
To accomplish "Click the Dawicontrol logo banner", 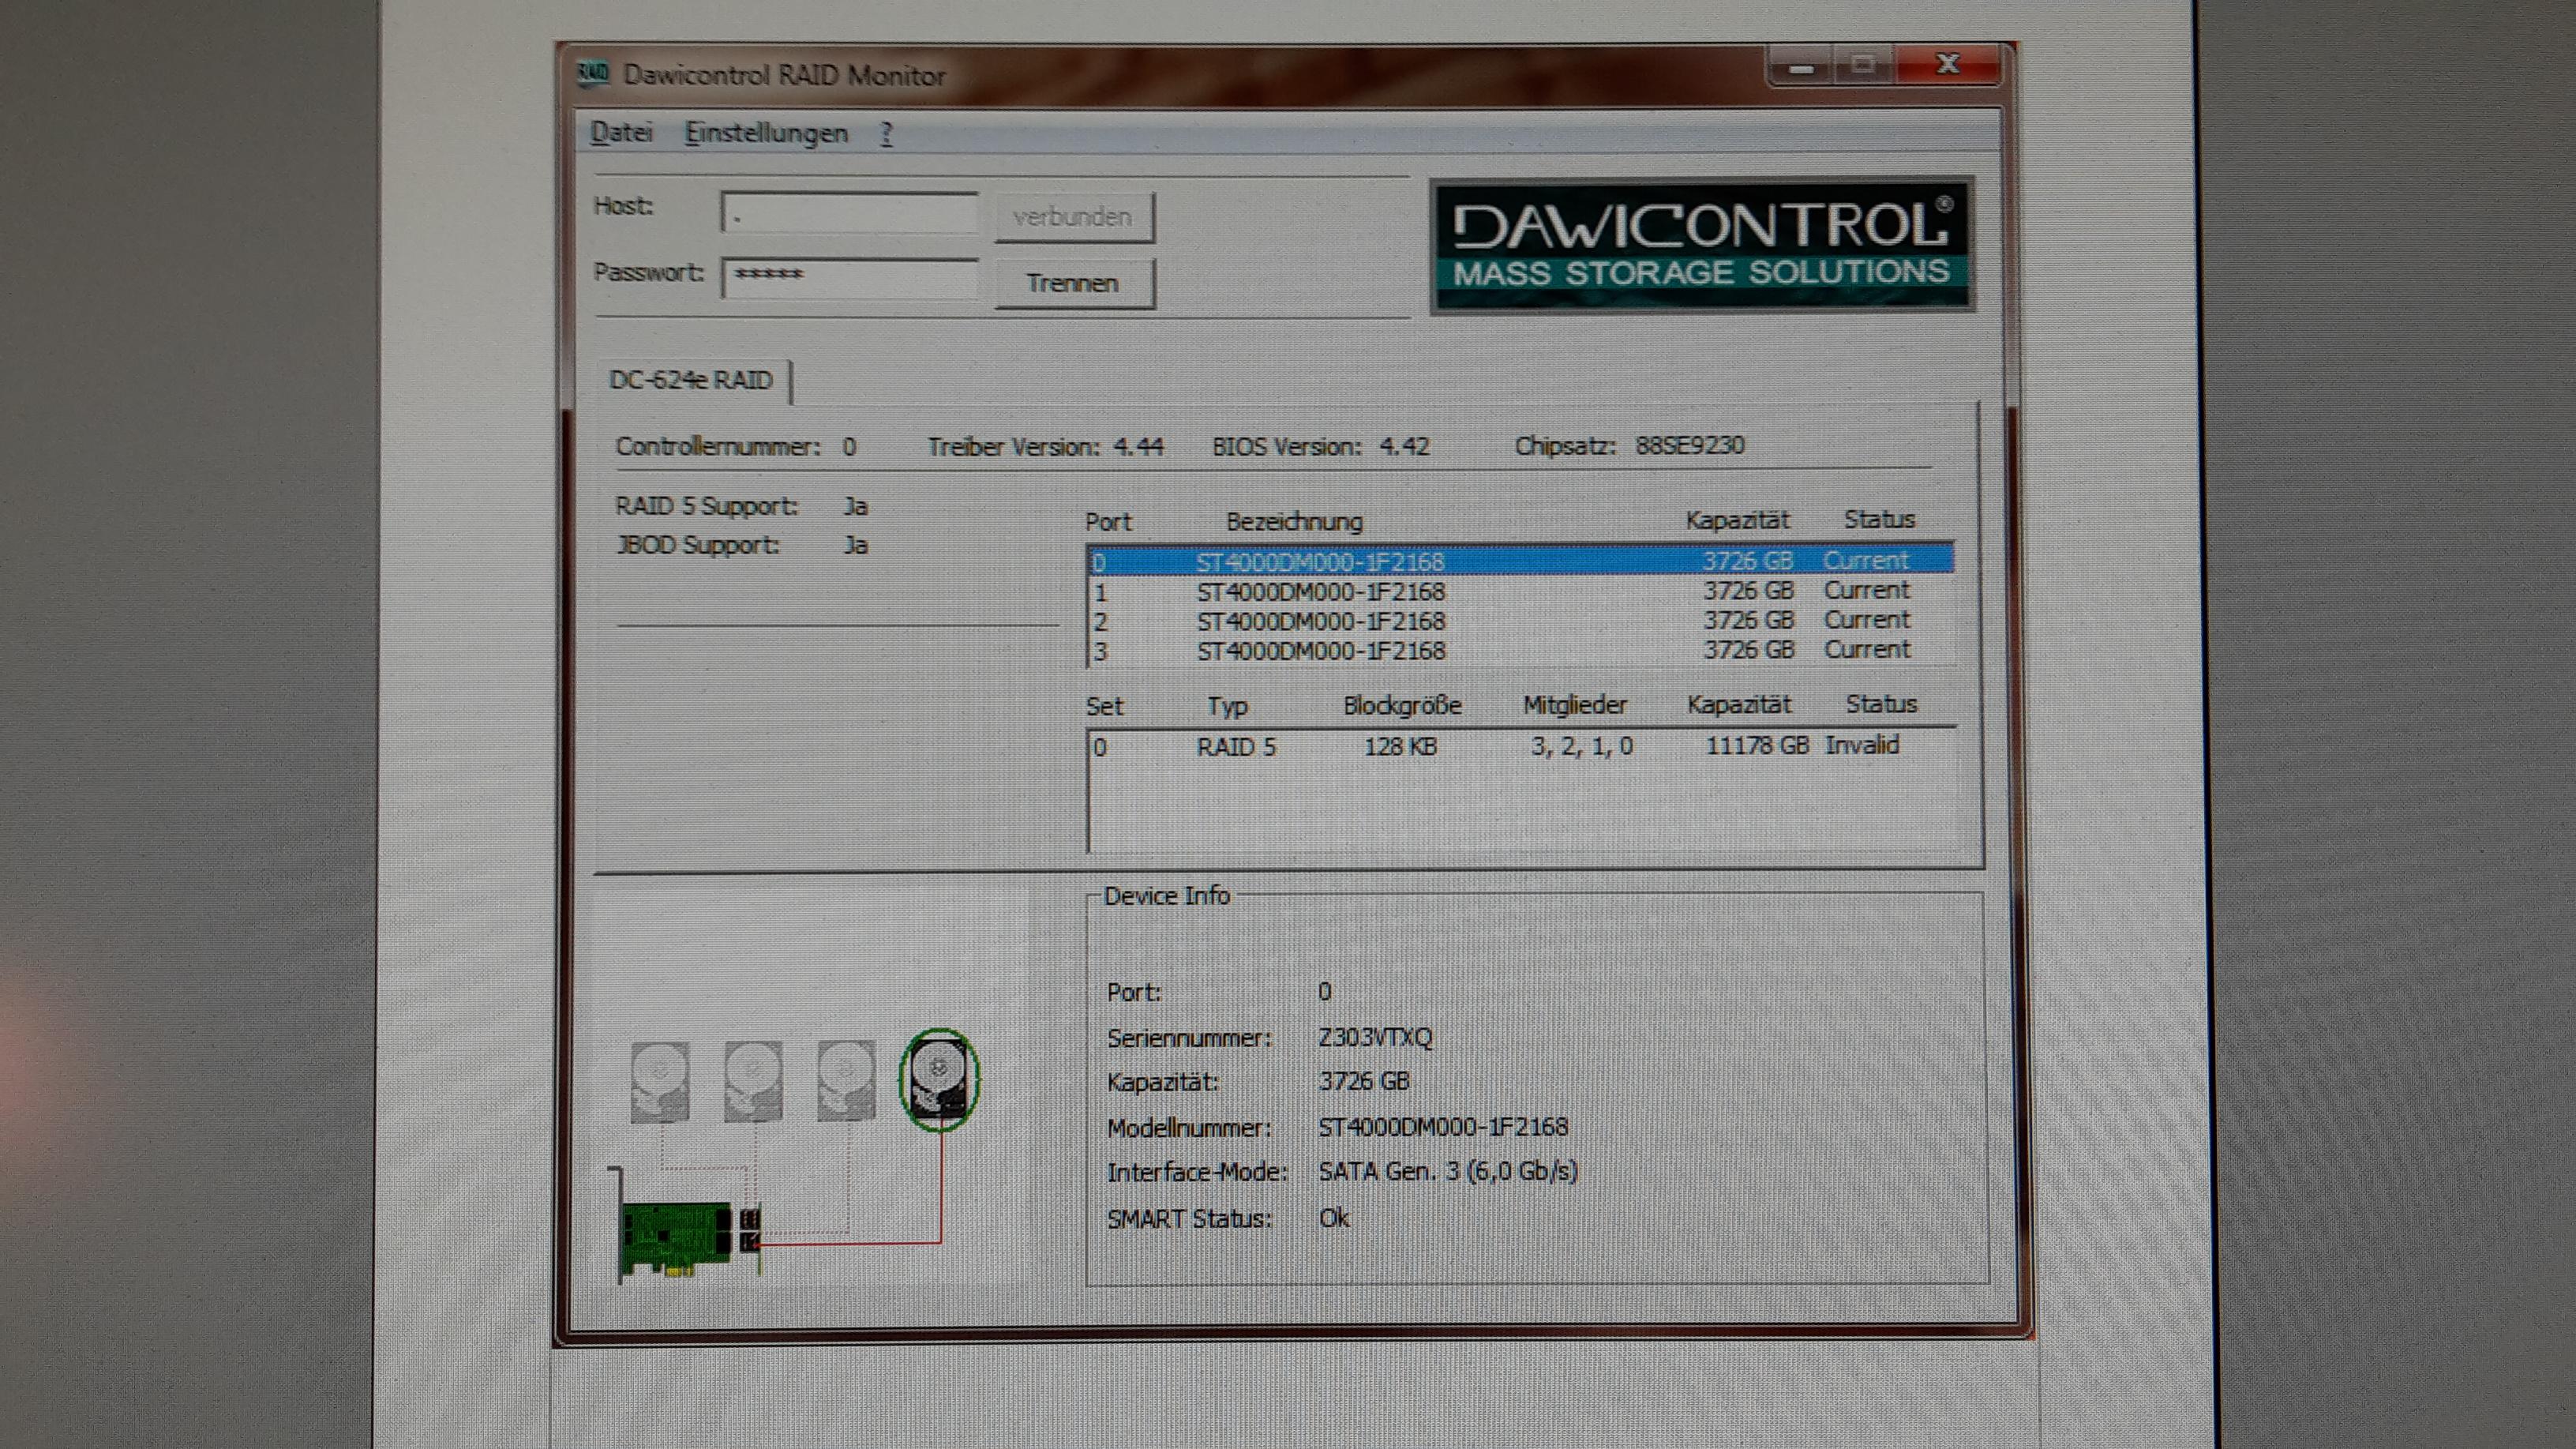I will (1701, 245).
